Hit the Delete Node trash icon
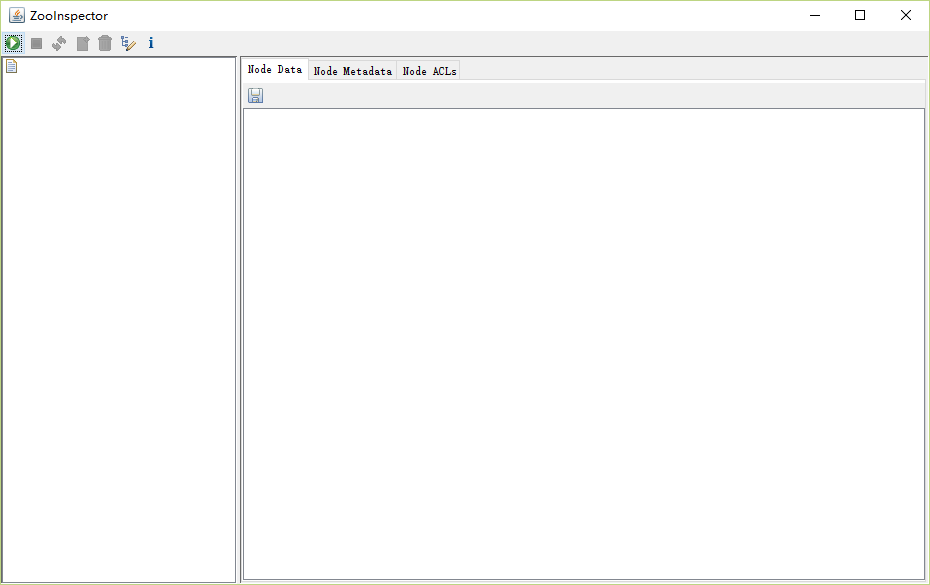930x585 pixels. (105, 43)
